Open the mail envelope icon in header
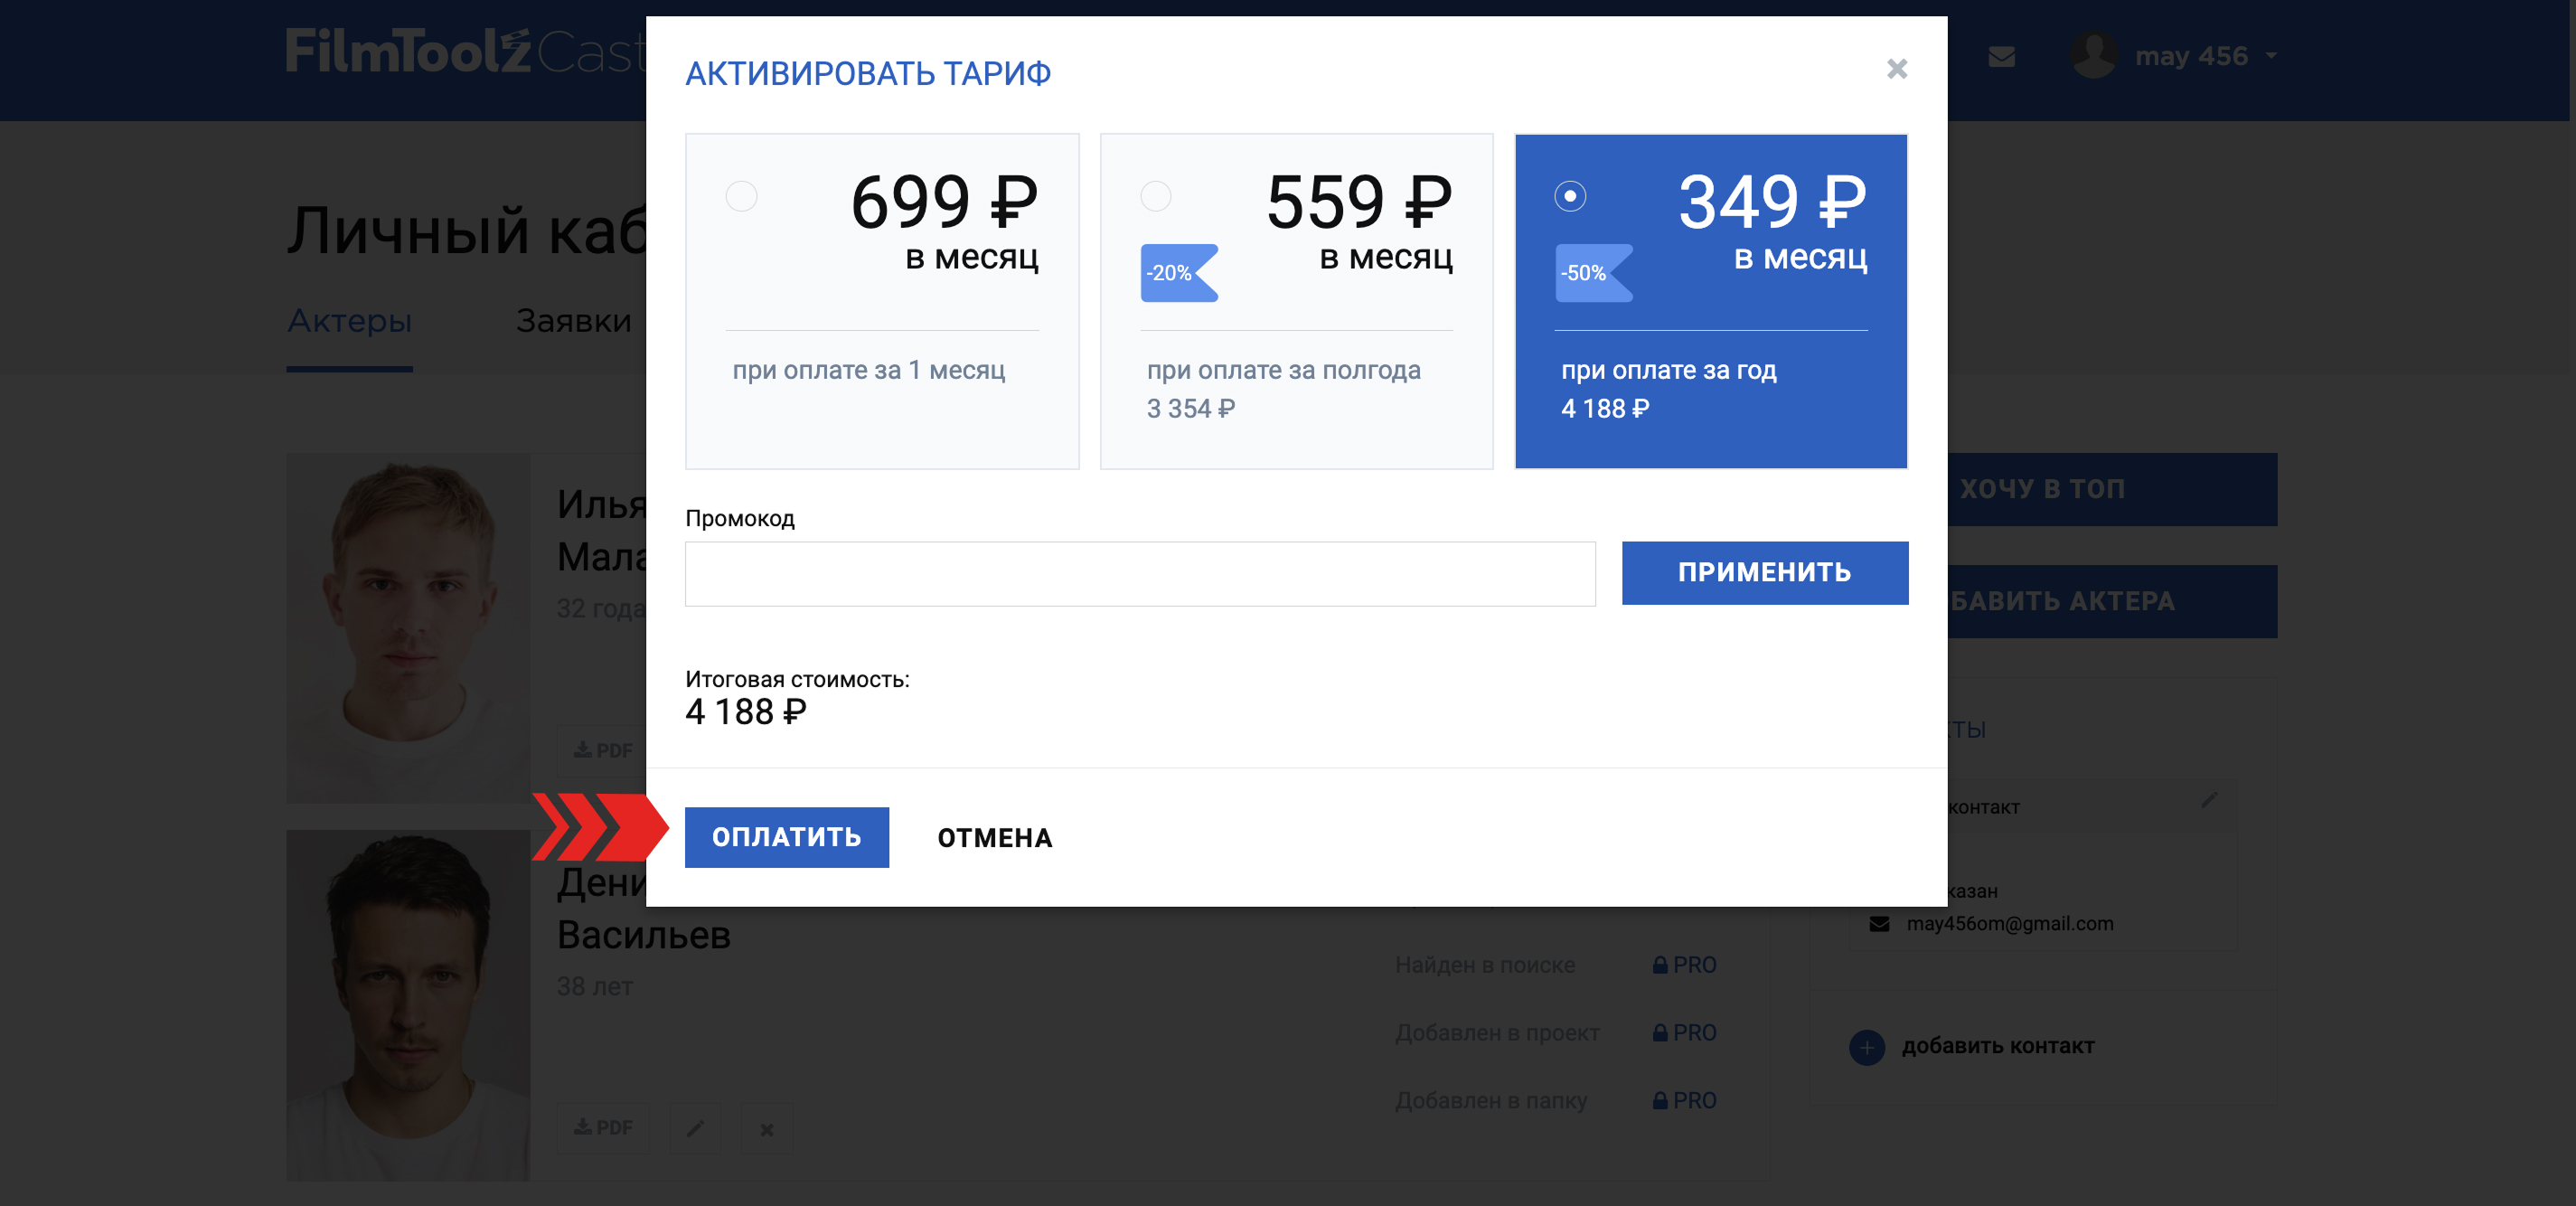The height and width of the screenshot is (1206, 2576). point(2001,57)
